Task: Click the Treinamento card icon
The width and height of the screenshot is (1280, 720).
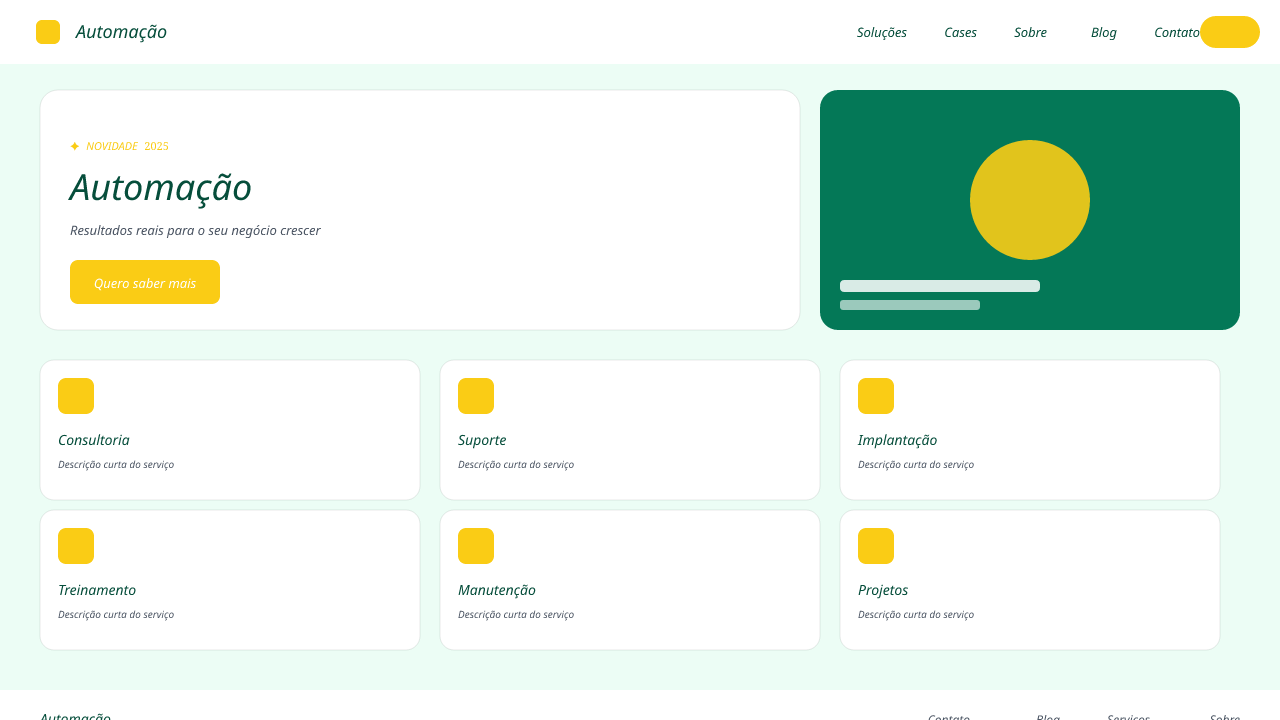Action: [76, 546]
